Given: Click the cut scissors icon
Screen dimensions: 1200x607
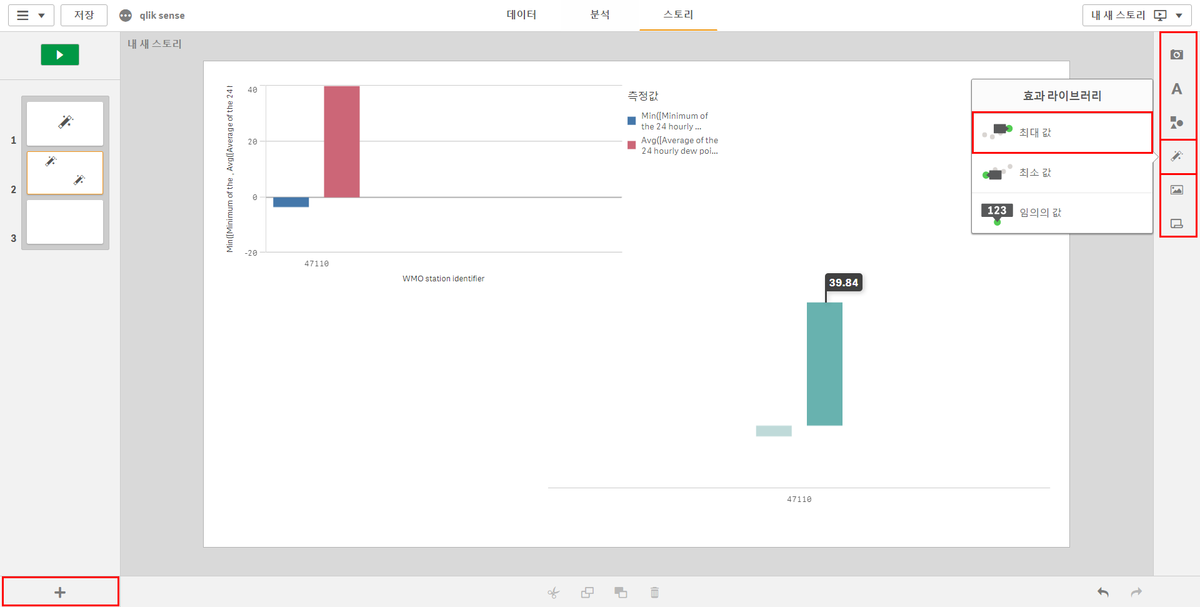Looking at the screenshot, I should coord(553,592).
